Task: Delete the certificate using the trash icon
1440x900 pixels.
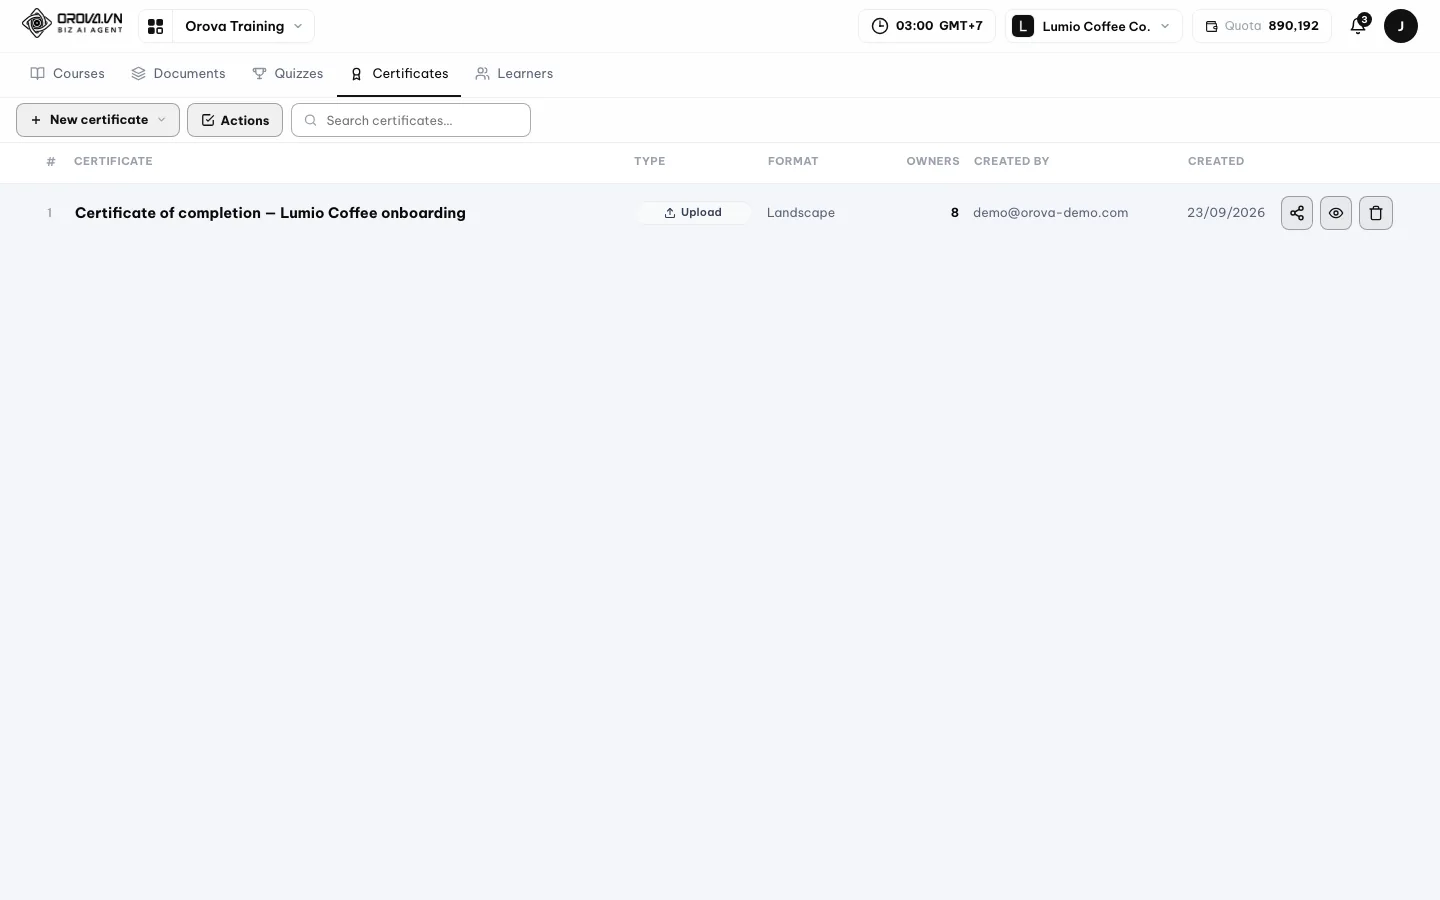Action: click(1376, 213)
